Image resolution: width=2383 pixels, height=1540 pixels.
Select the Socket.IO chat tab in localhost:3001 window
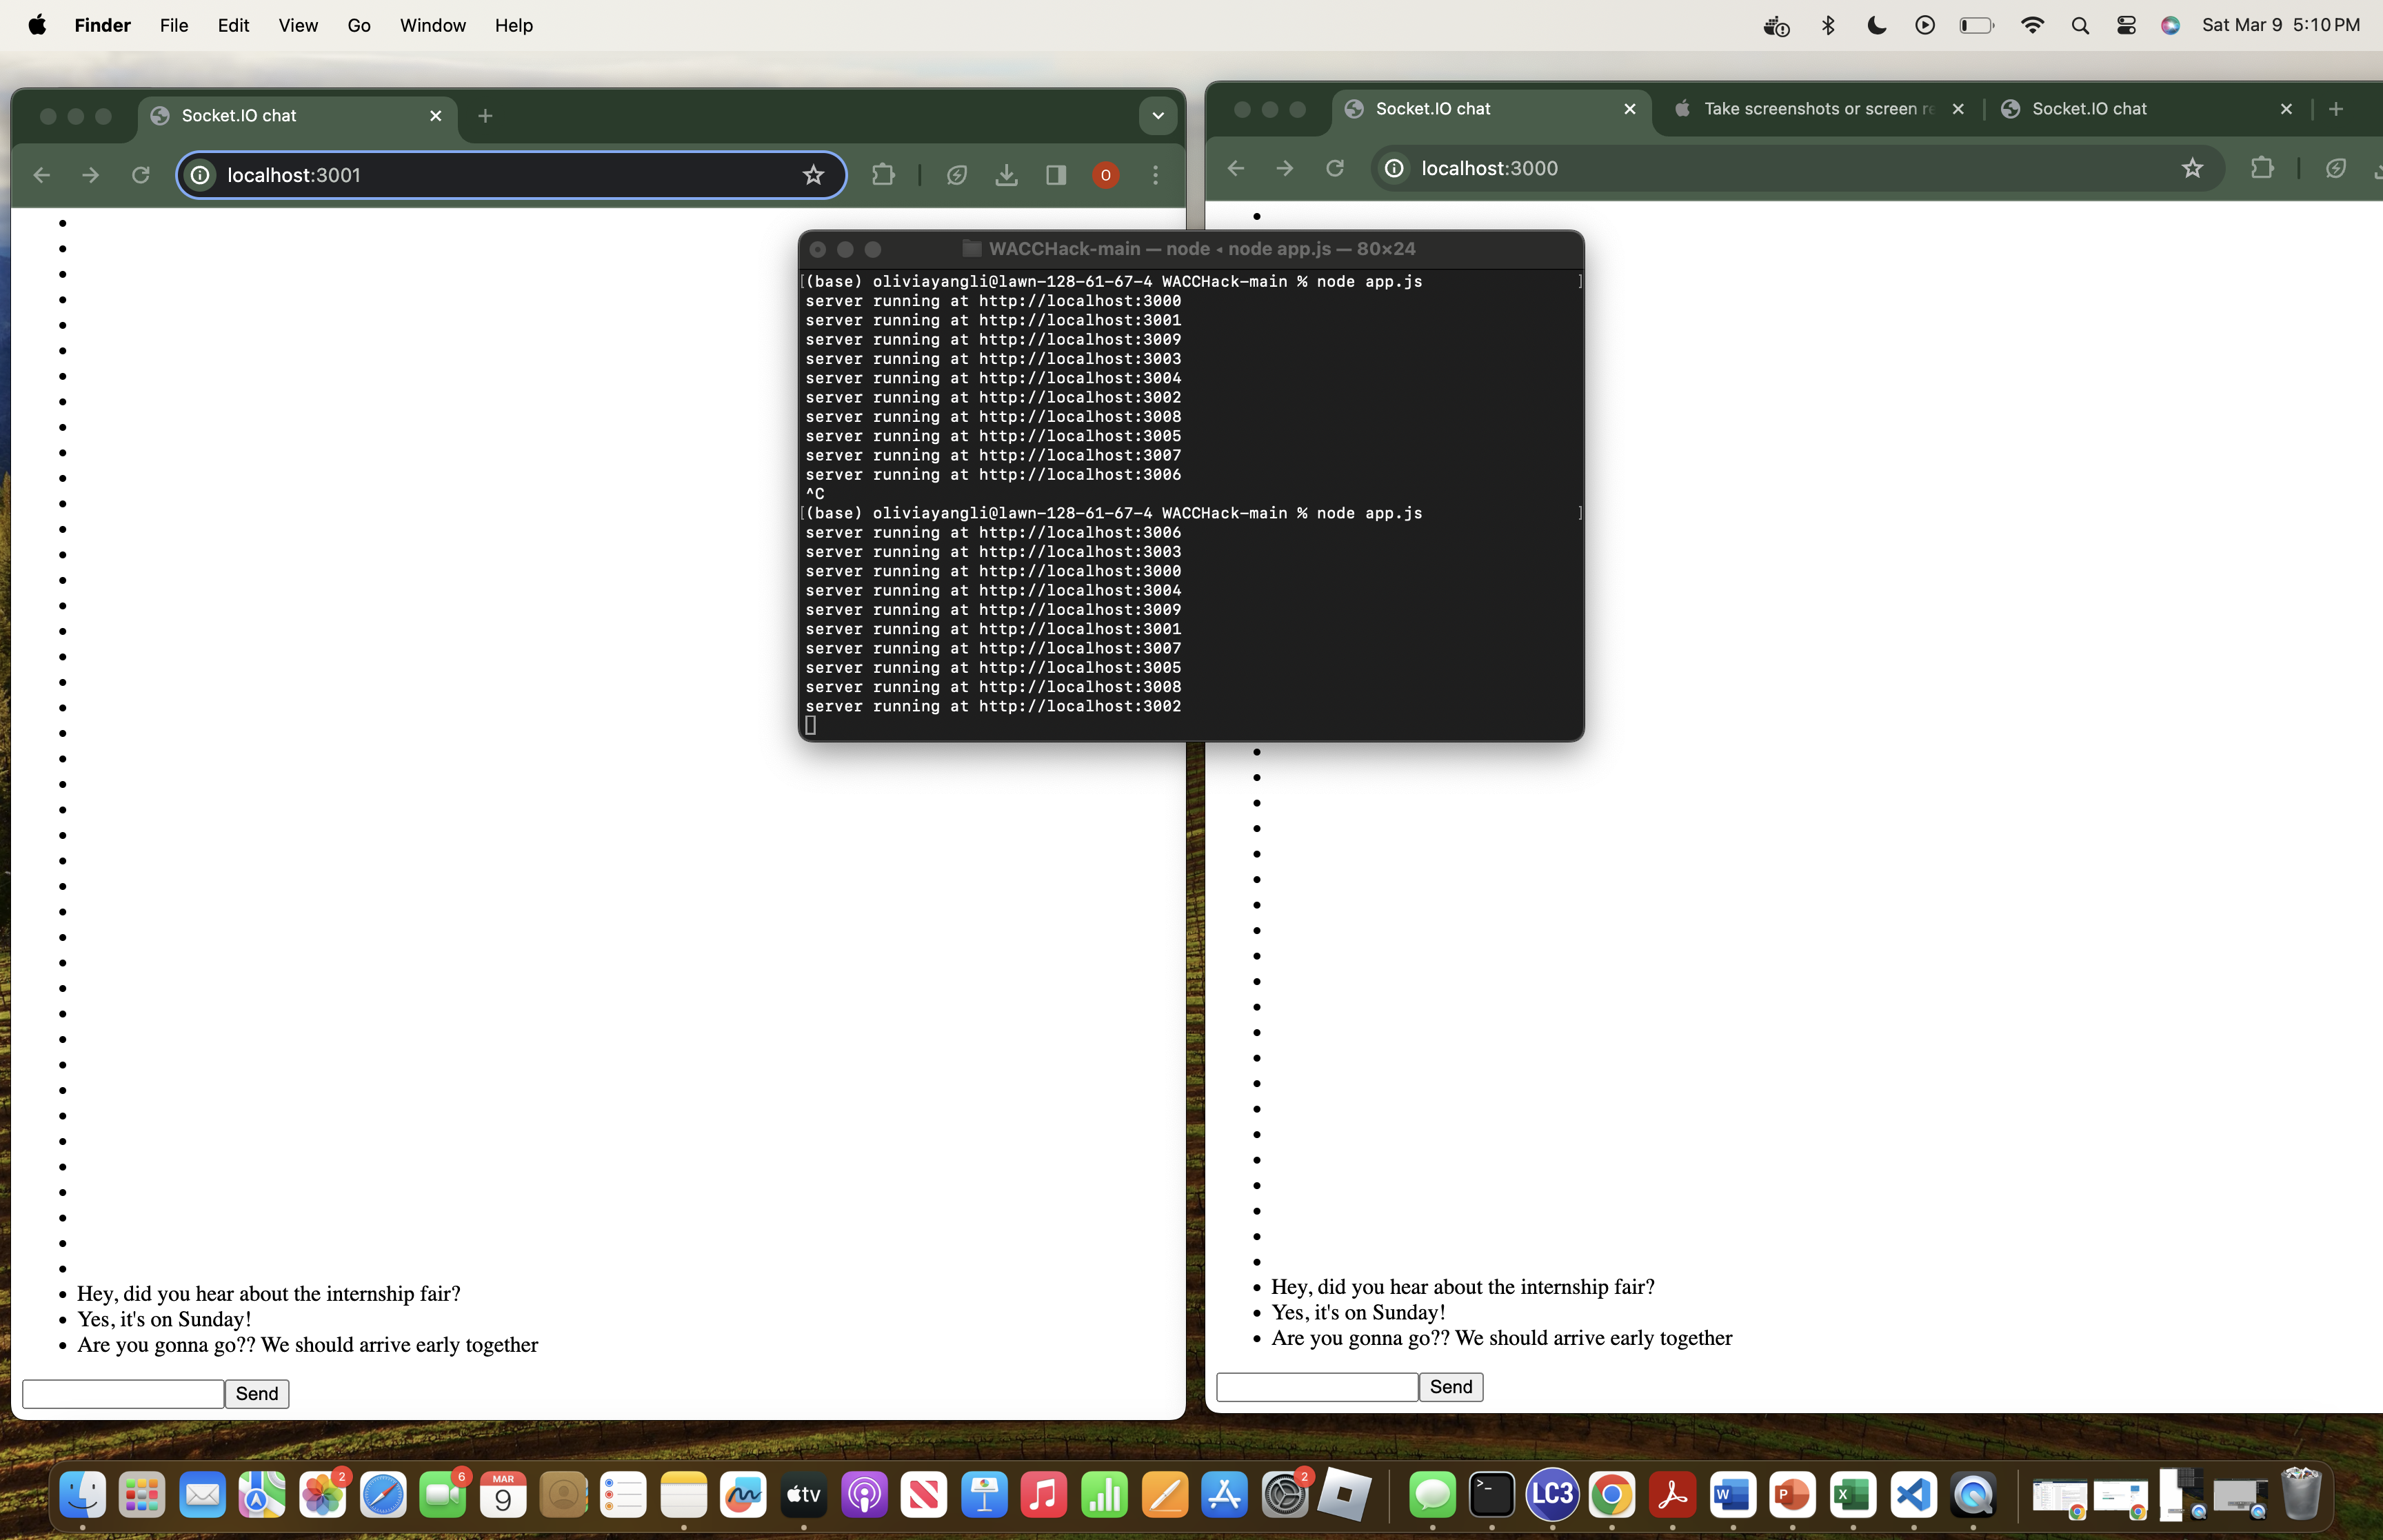pos(297,116)
